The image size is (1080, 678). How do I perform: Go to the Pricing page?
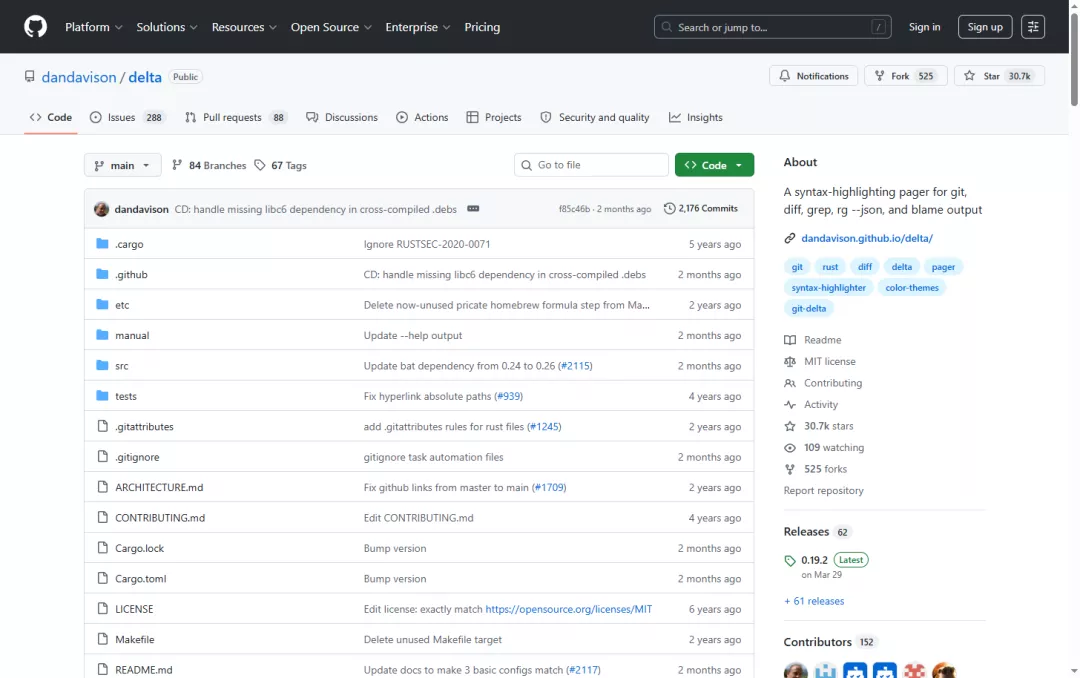482,27
